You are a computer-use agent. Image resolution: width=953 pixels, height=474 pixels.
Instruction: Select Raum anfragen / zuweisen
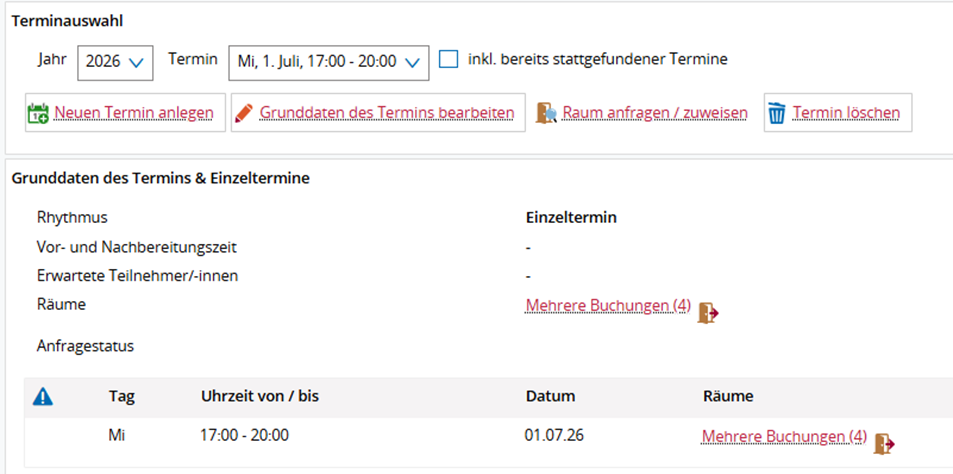655,112
